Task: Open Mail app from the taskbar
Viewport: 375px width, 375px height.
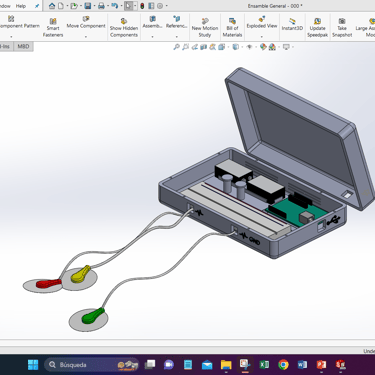Action: (207, 365)
